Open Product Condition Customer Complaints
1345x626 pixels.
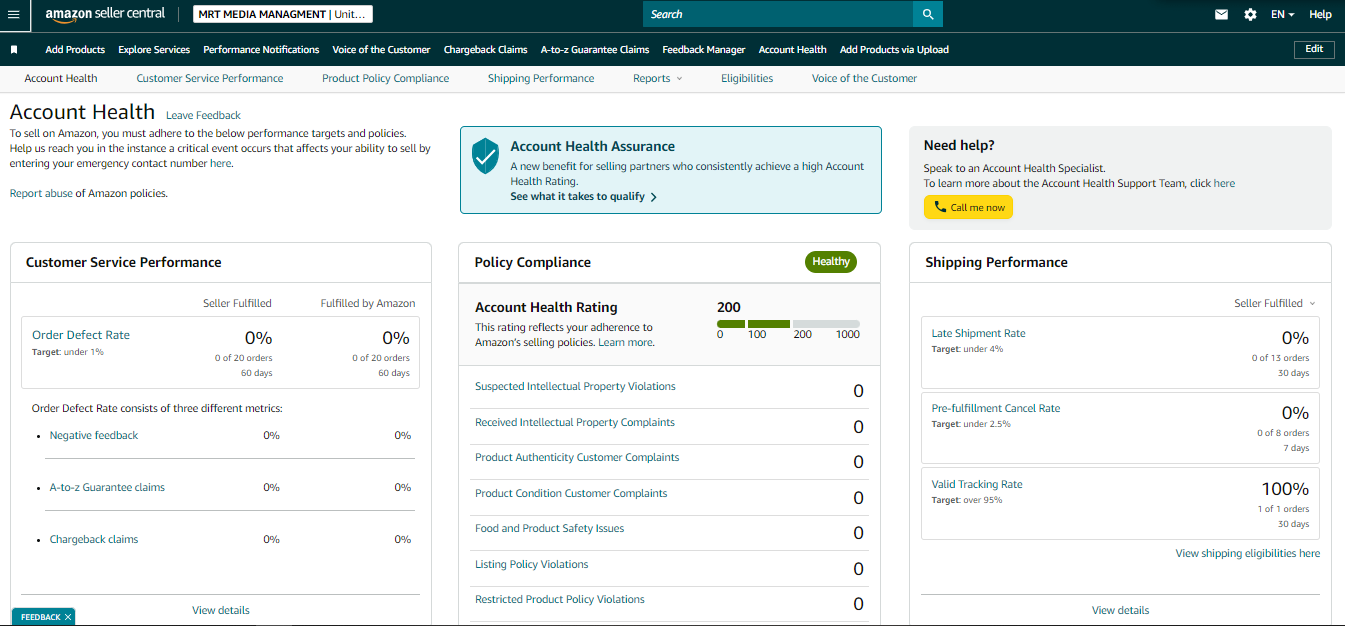click(x=571, y=493)
